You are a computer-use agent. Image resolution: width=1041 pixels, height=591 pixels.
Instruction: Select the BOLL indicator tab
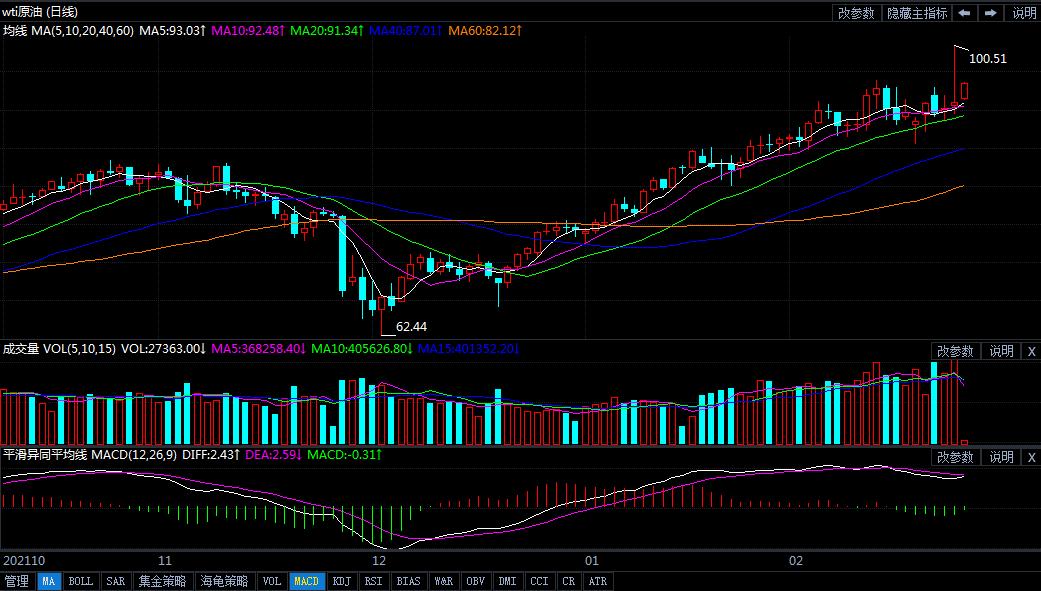click(x=80, y=581)
